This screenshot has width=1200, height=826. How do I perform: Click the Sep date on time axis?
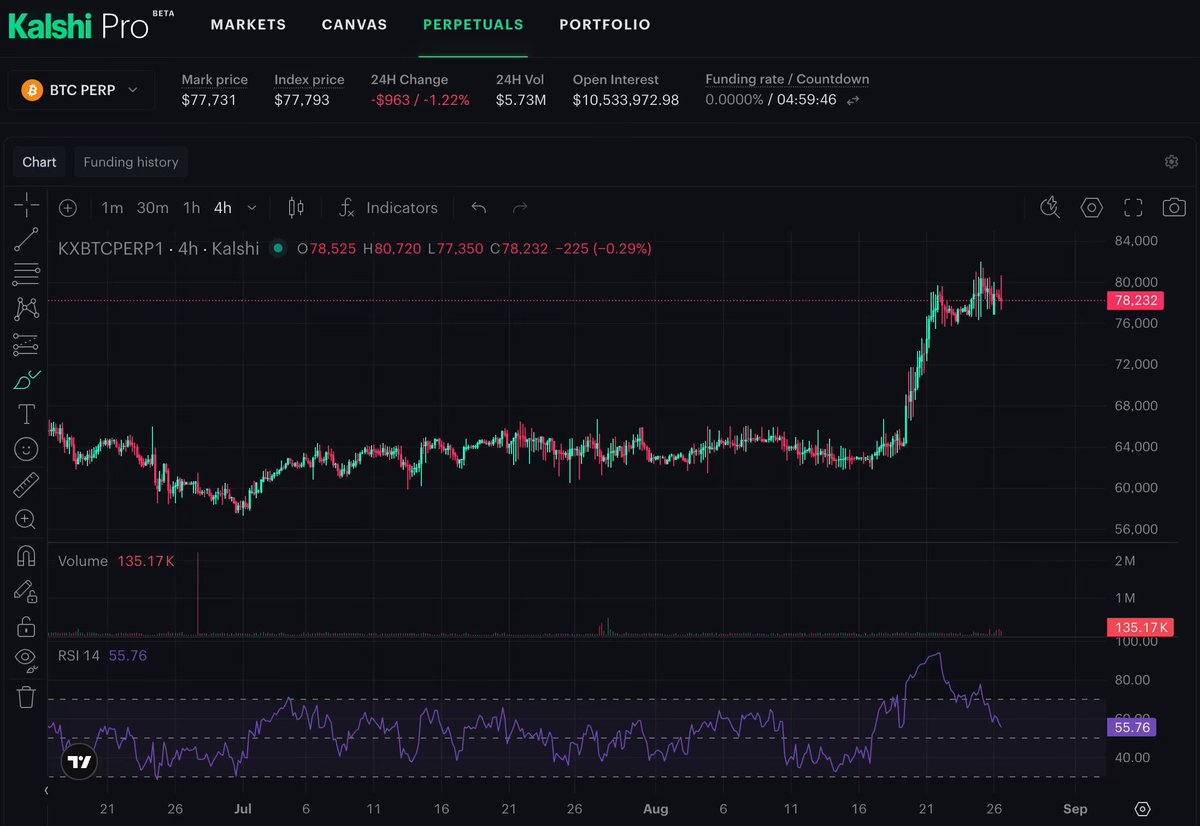pyautogui.click(x=1075, y=808)
